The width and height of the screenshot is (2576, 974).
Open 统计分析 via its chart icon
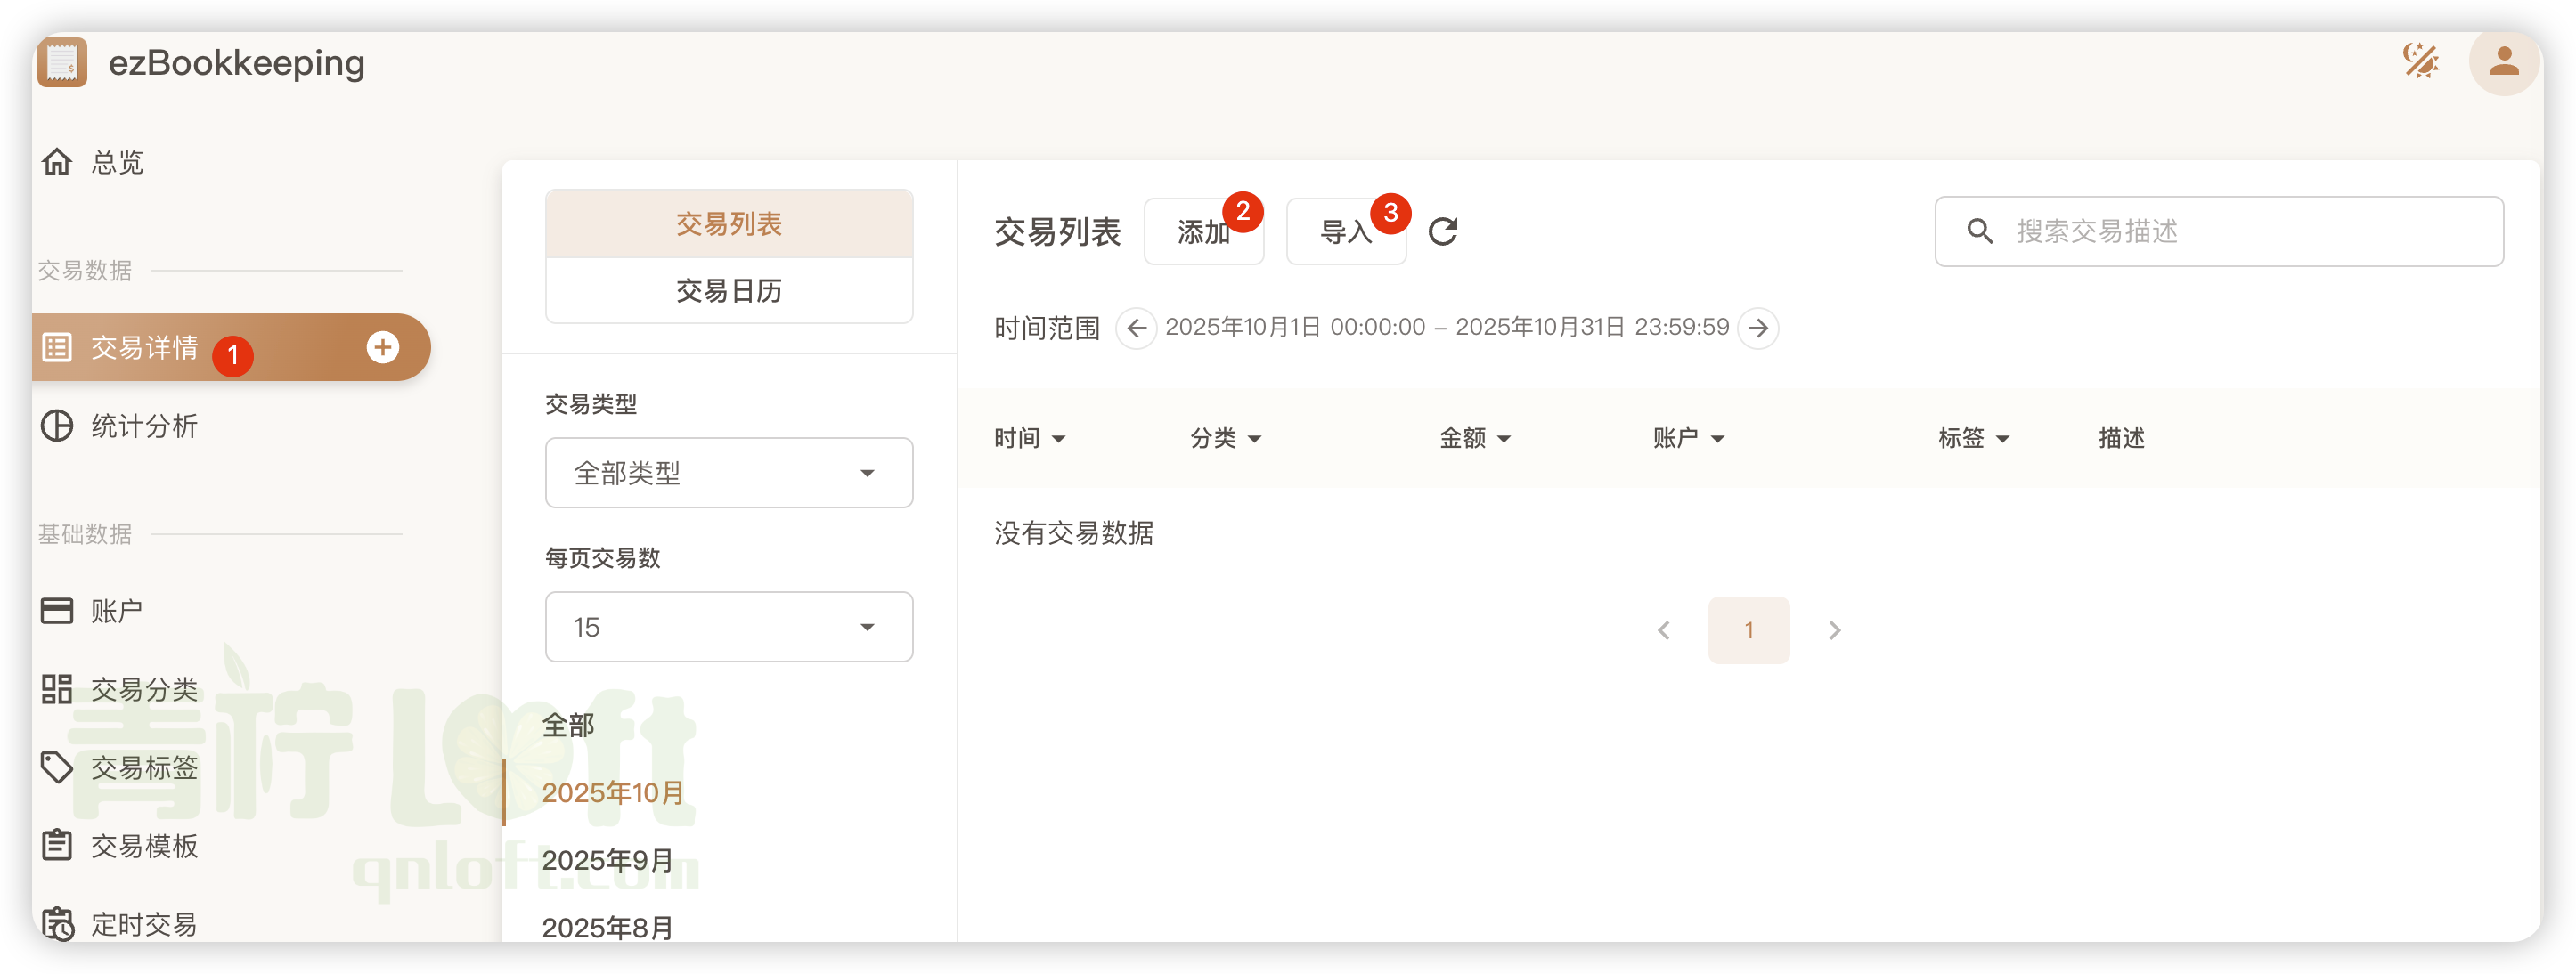point(57,426)
